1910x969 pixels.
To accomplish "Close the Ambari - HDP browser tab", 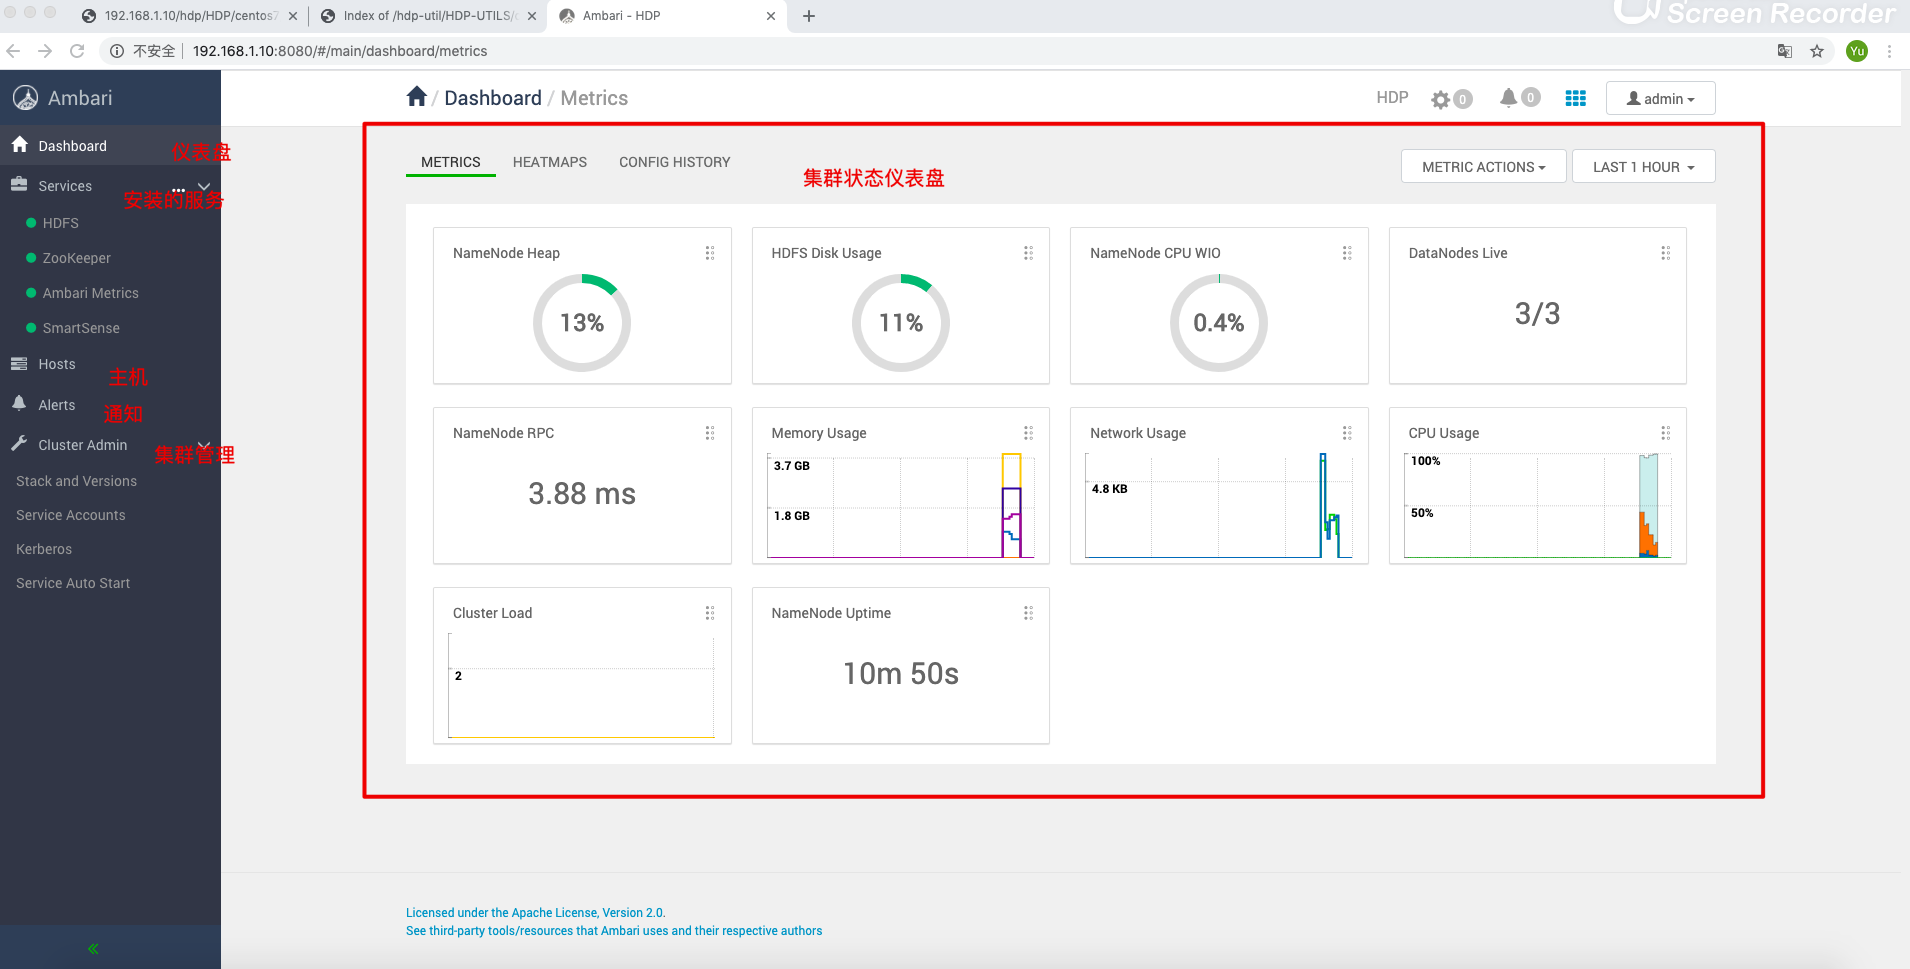I will pos(771,16).
